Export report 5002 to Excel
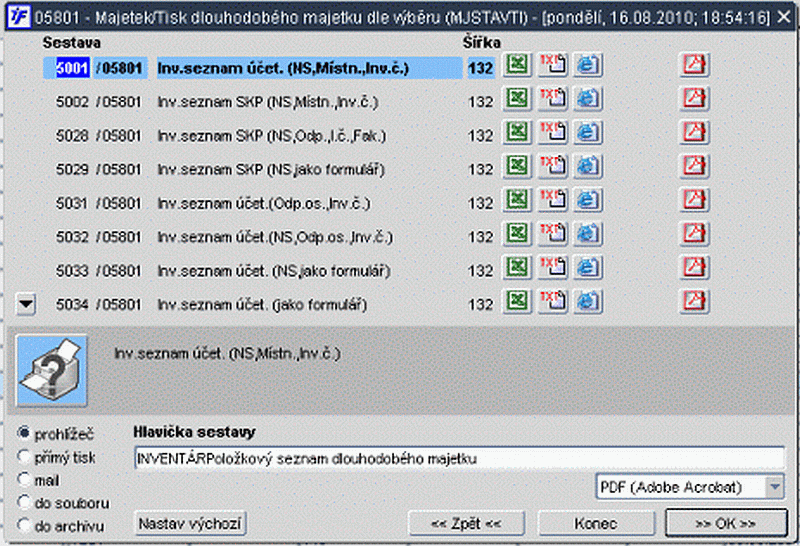The width and height of the screenshot is (800, 546). pos(517,98)
